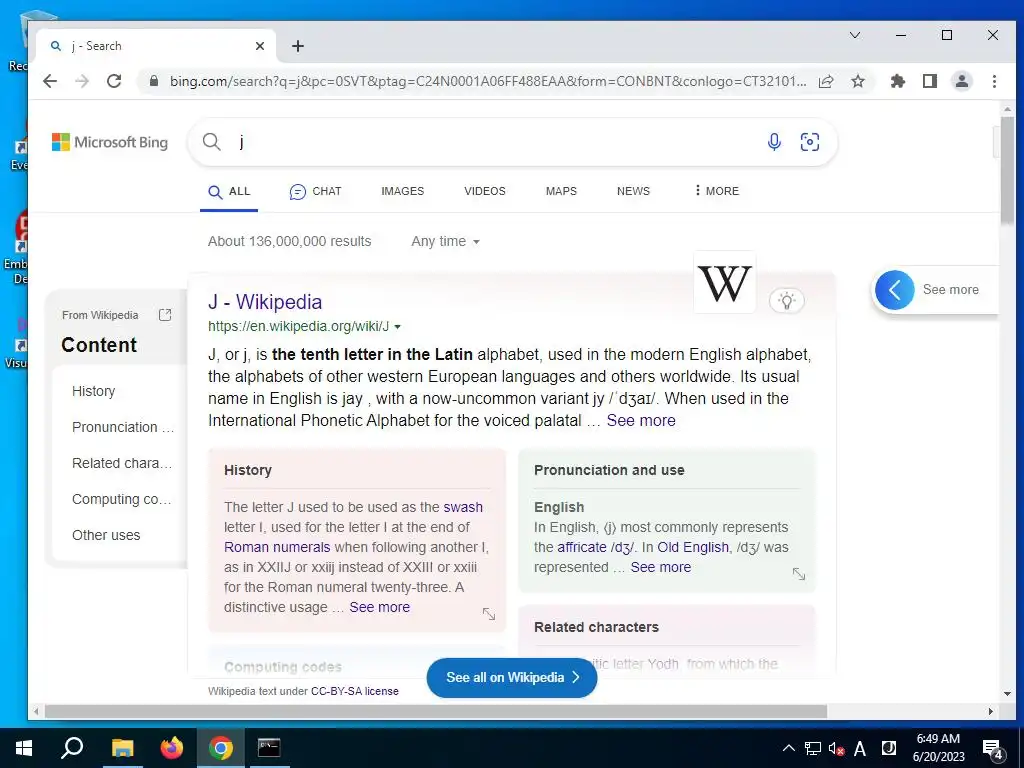
Task: Click See more in Pronunciation card
Action: click(660, 567)
